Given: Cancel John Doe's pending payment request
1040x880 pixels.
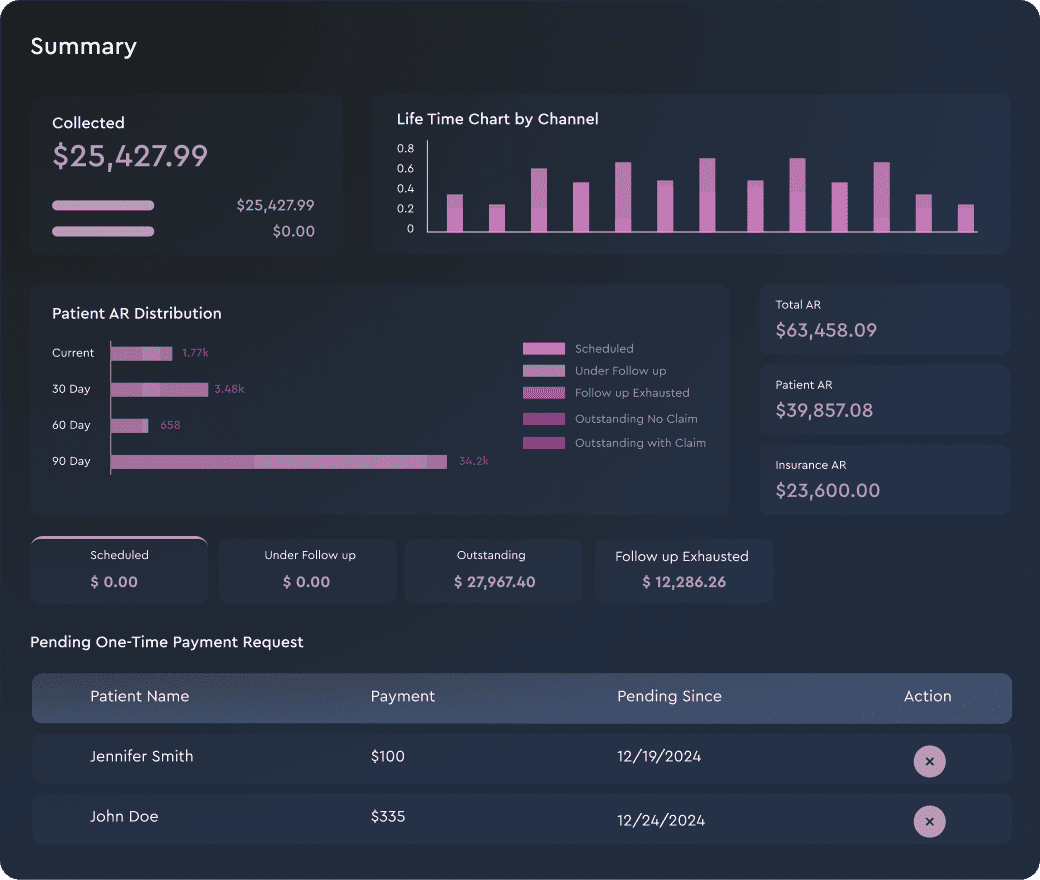Looking at the screenshot, I should coord(929,822).
